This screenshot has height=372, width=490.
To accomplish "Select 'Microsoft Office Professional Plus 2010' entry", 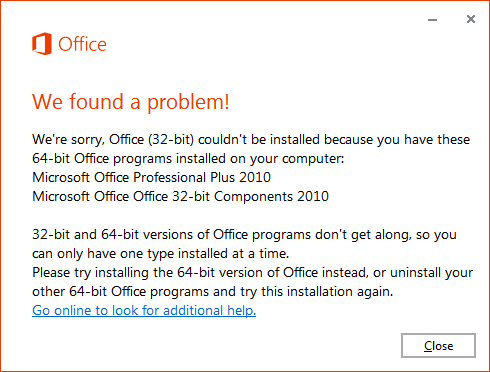I will pos(151,177).
